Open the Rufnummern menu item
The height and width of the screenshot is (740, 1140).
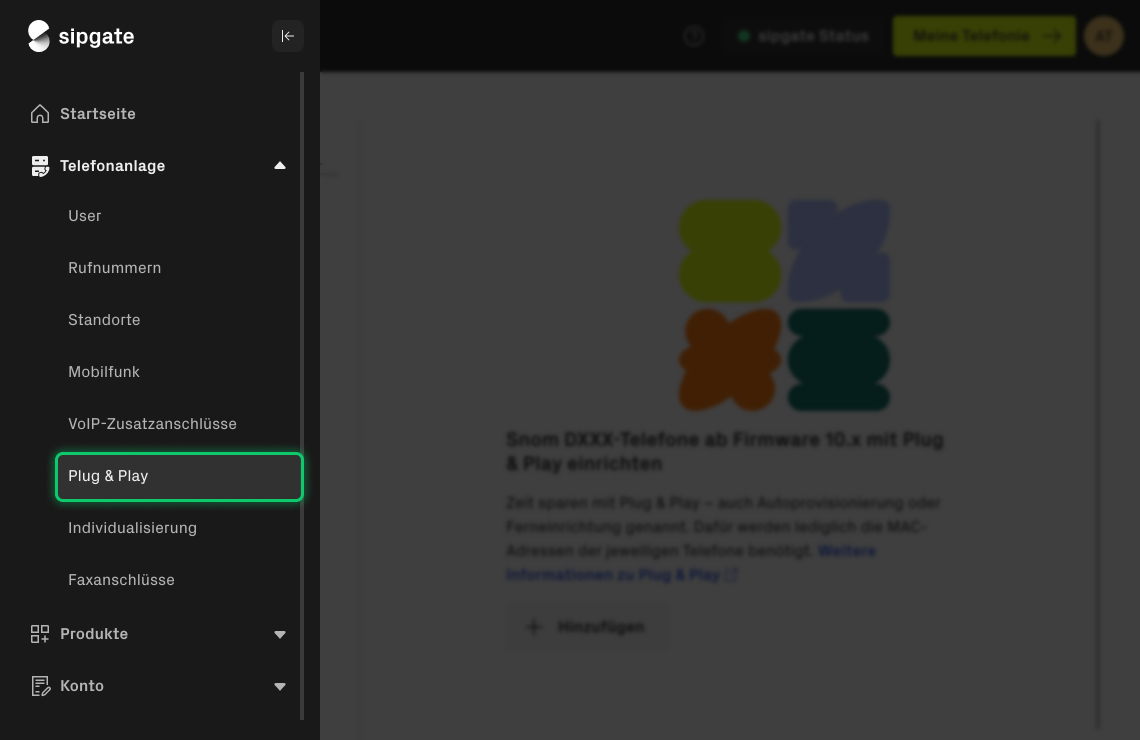tap(114, 268)
